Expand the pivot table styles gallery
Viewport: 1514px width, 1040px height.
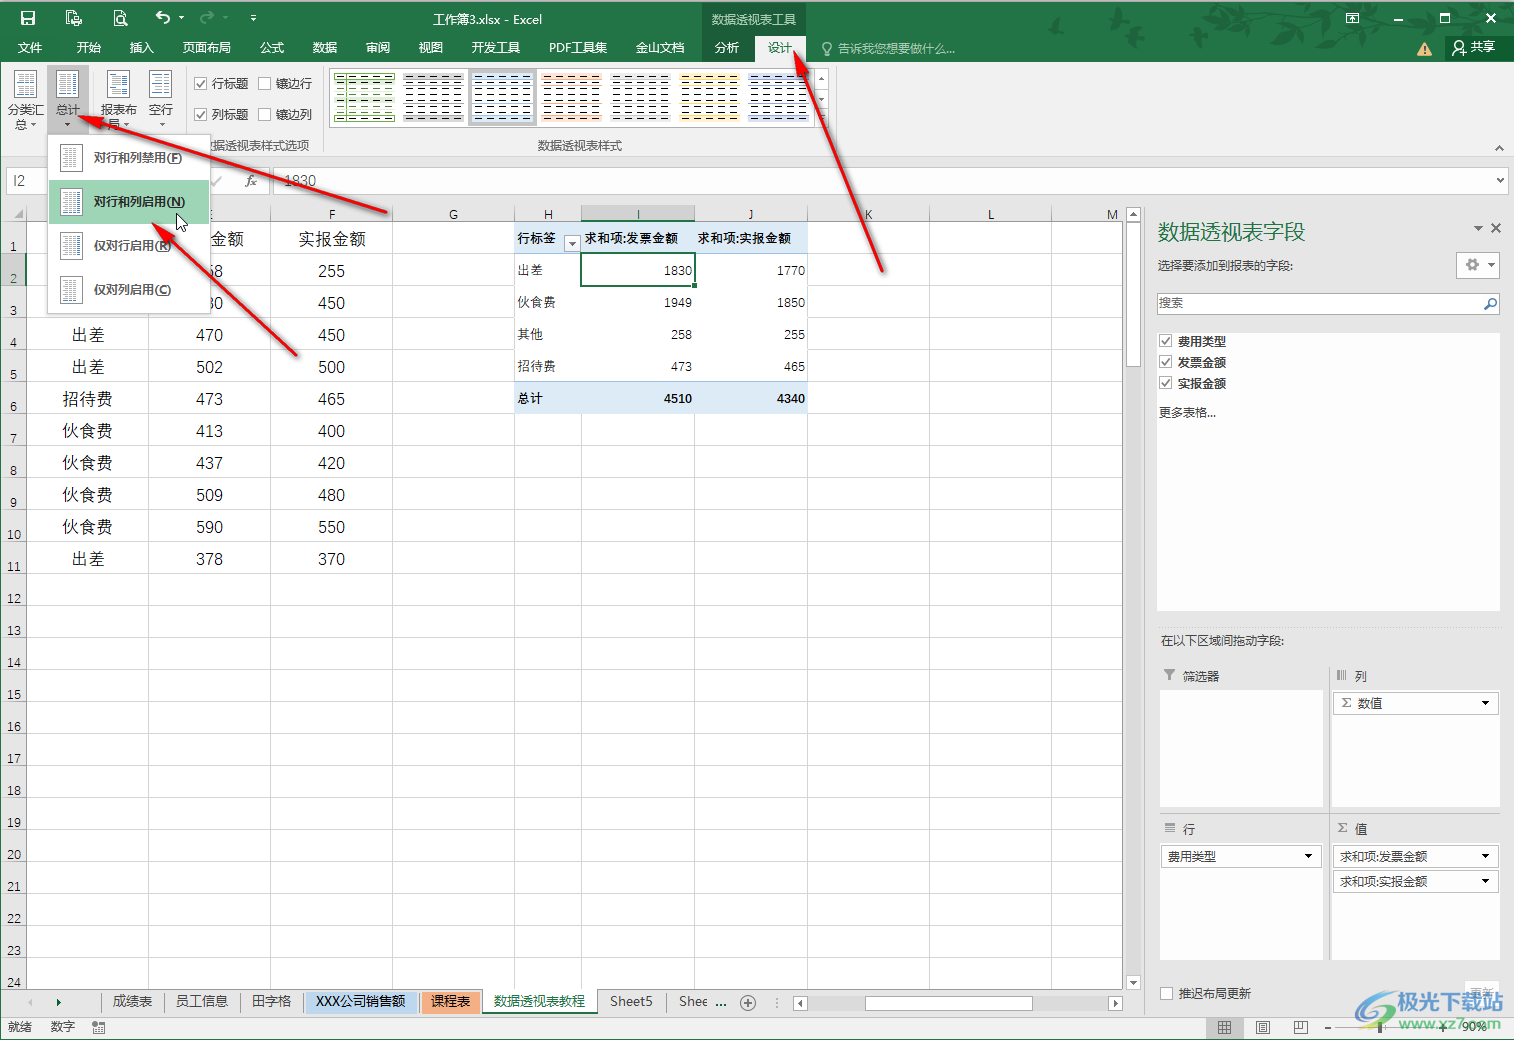pyautogui.click(x=822, y=118)
